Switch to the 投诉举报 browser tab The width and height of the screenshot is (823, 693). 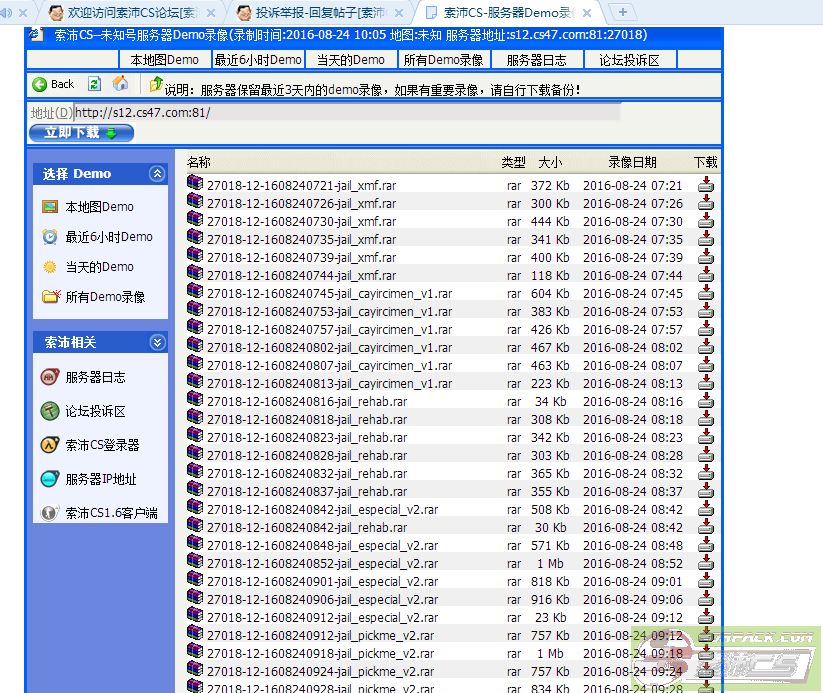point(310,13)
